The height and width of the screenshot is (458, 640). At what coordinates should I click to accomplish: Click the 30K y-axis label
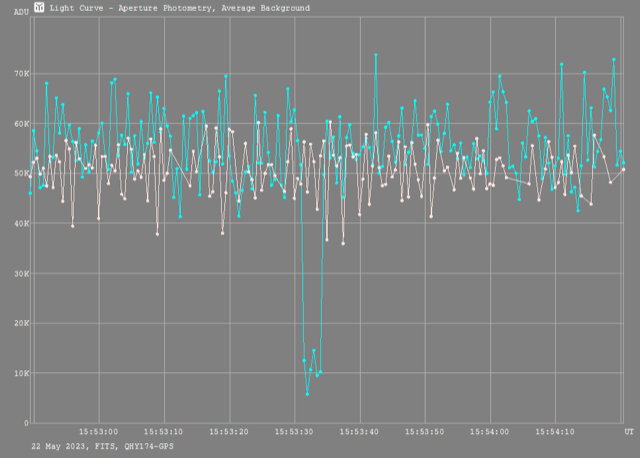point(22,273)
